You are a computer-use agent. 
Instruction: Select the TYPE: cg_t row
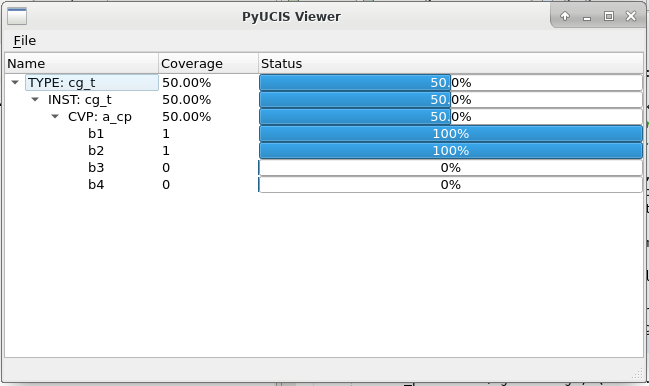click(92, 83)
